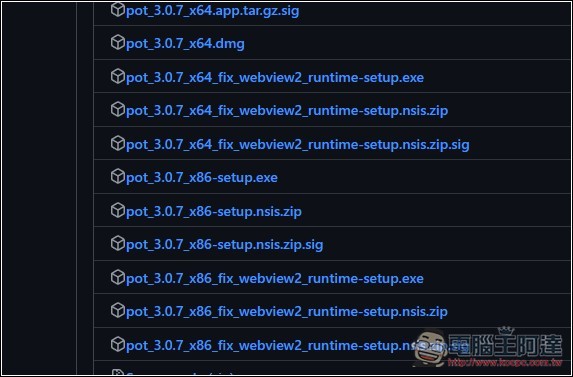573x377 pixels.
Task: Click package icon of x64_fix_webview2 setup.exe
Action: coord(118,76)
